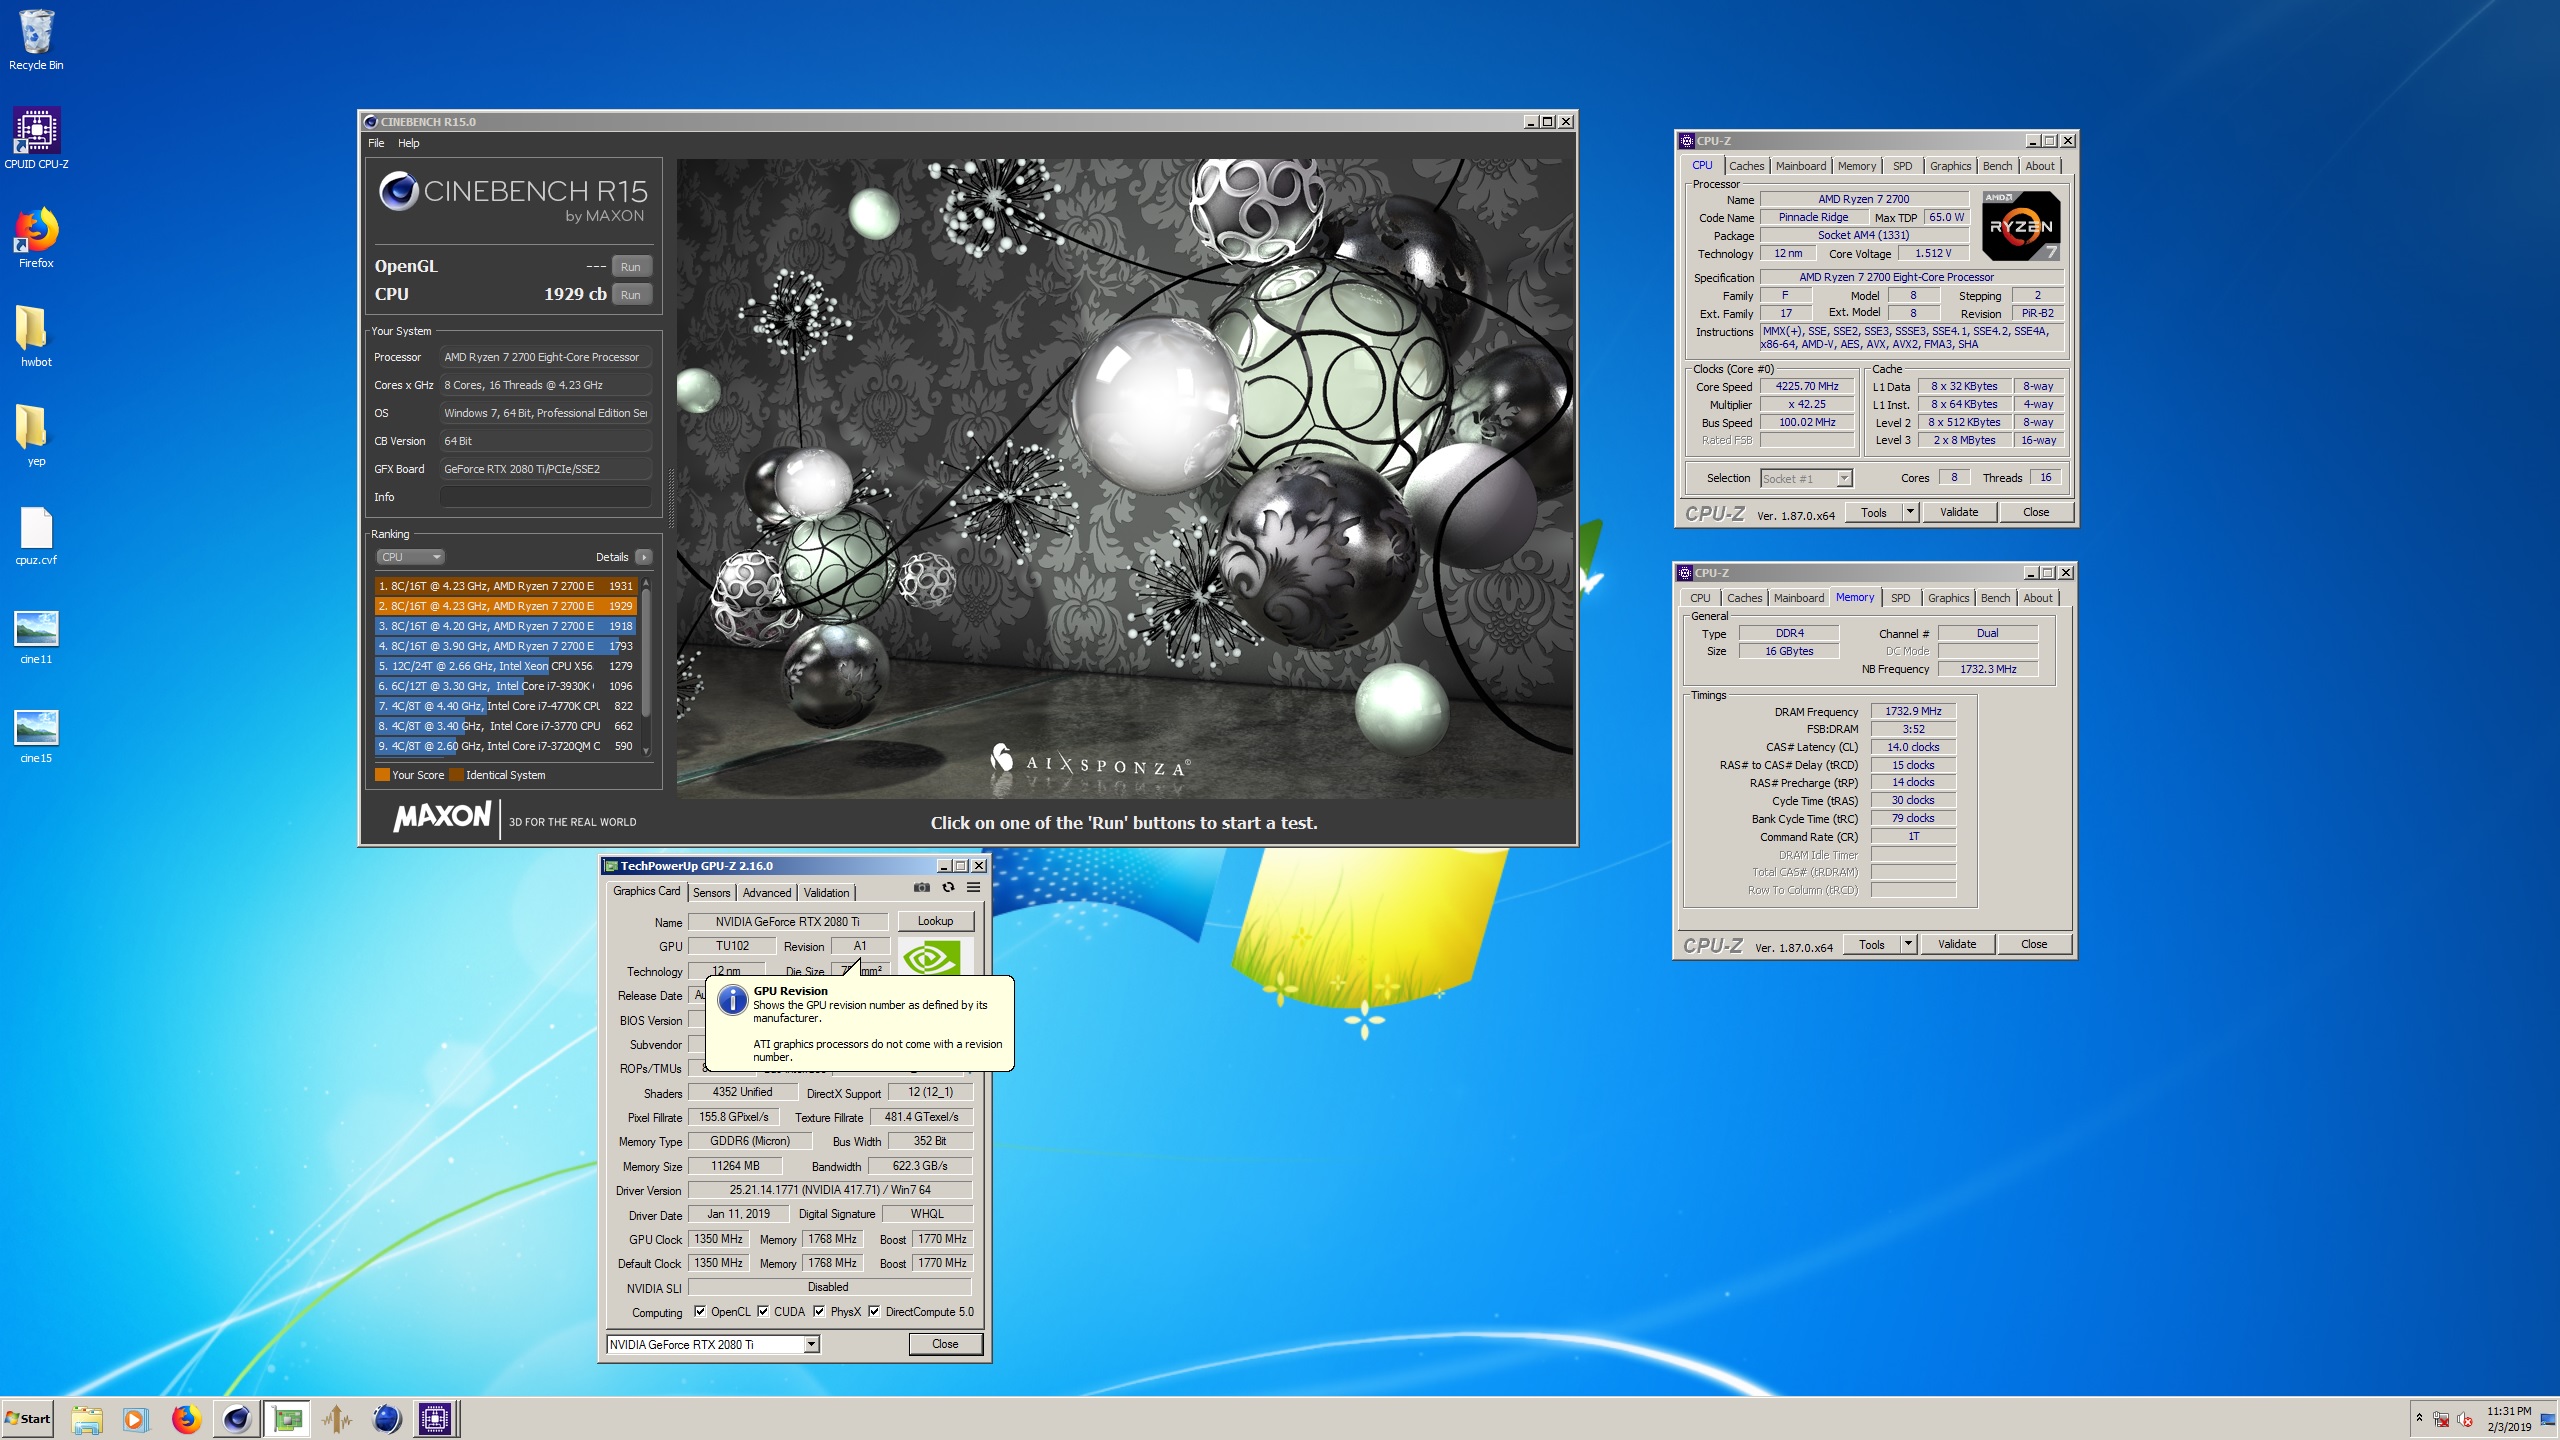Toggle the OpenCL checkbox in GPU-Z
The height and width of the screenshot is (1440, 2560).
[x=700, y=1312]
